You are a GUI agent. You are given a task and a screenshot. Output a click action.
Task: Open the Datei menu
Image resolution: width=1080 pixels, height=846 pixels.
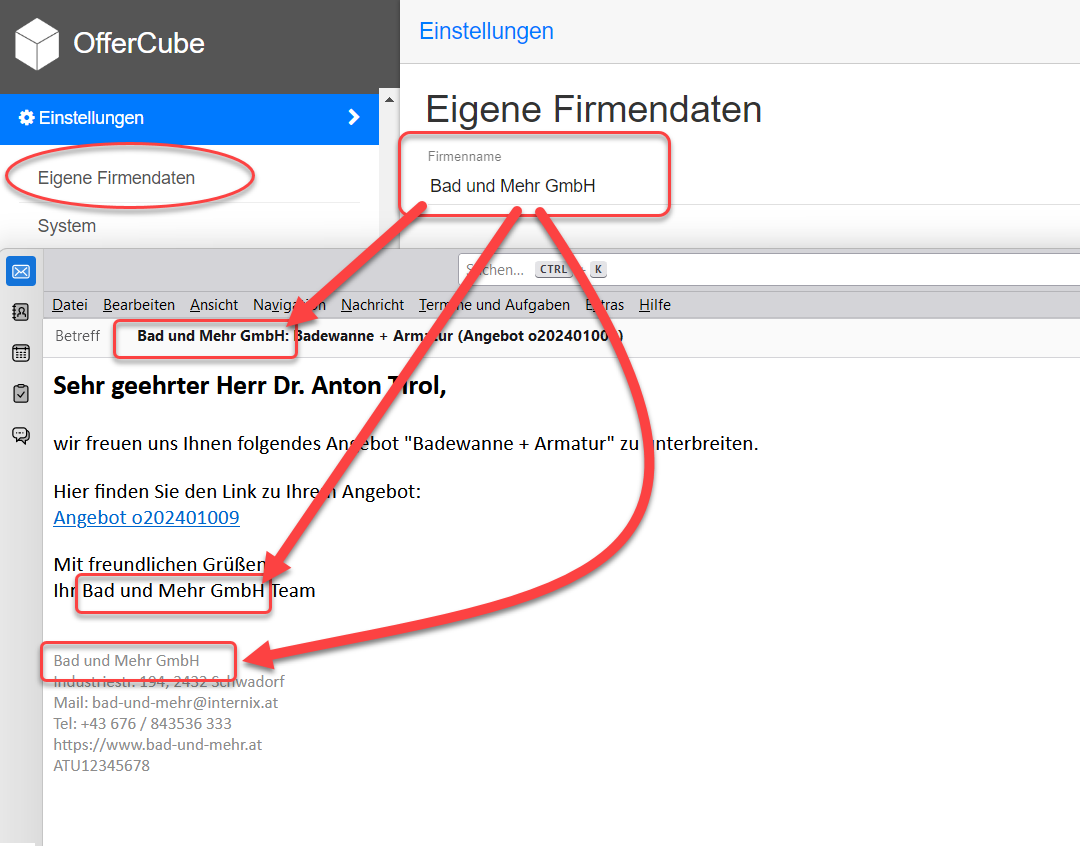coord(70,305)
